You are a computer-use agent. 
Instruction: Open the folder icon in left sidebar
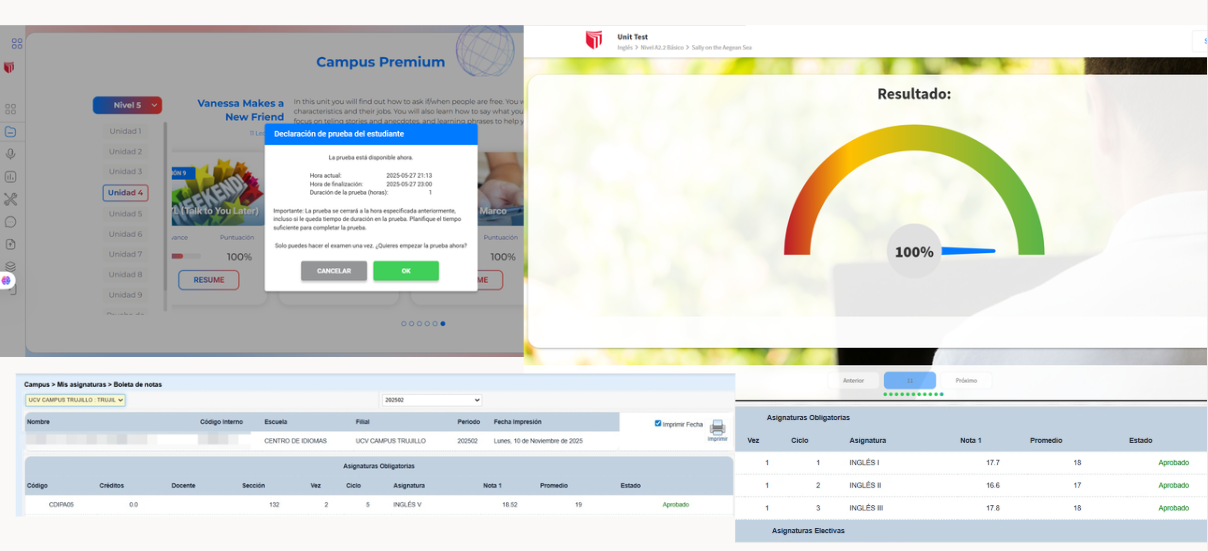[x=10, y=132]
